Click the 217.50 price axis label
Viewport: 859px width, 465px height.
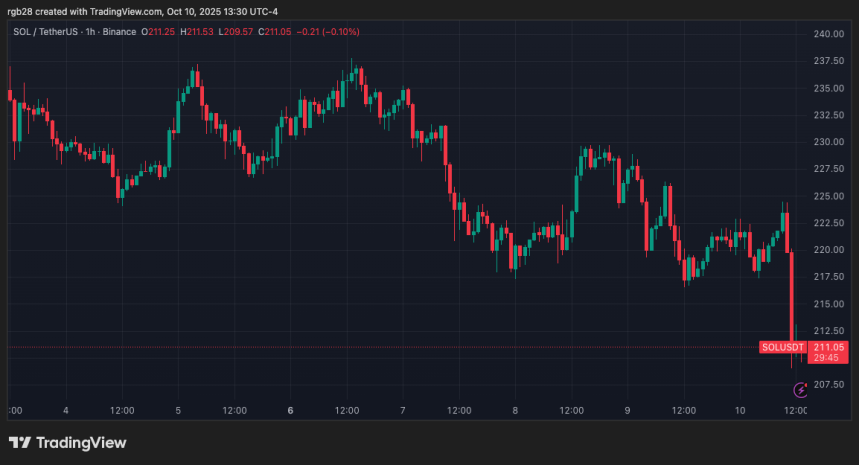pos(827,277)
